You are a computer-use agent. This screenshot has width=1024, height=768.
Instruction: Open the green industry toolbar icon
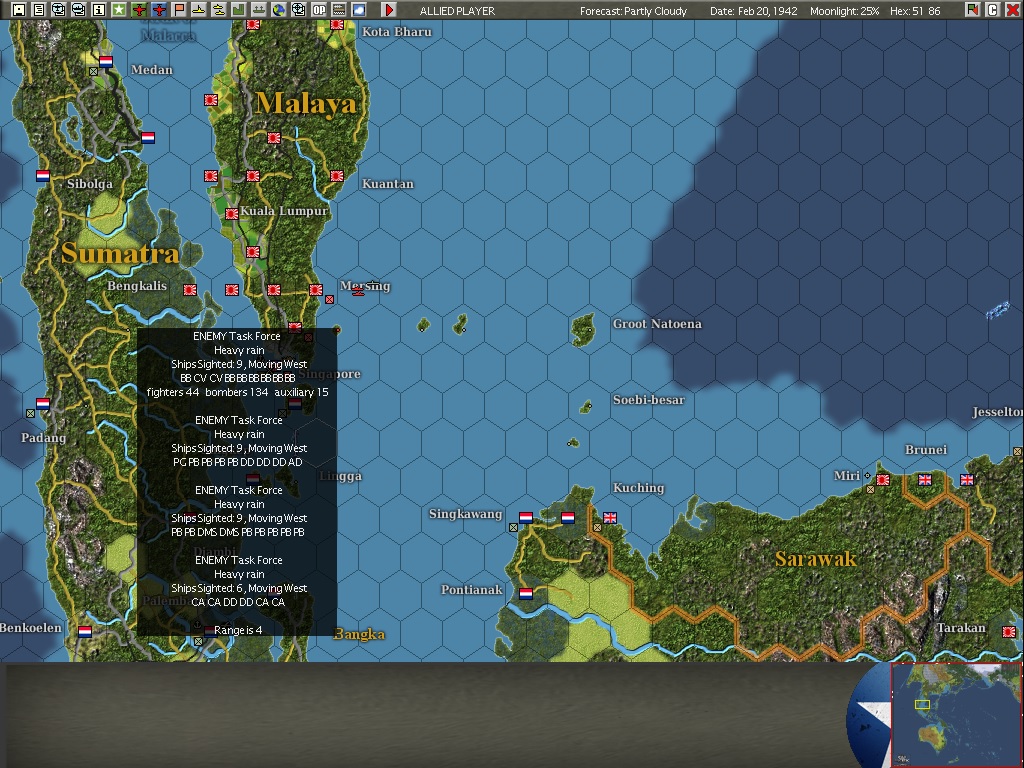coord(238,10)
